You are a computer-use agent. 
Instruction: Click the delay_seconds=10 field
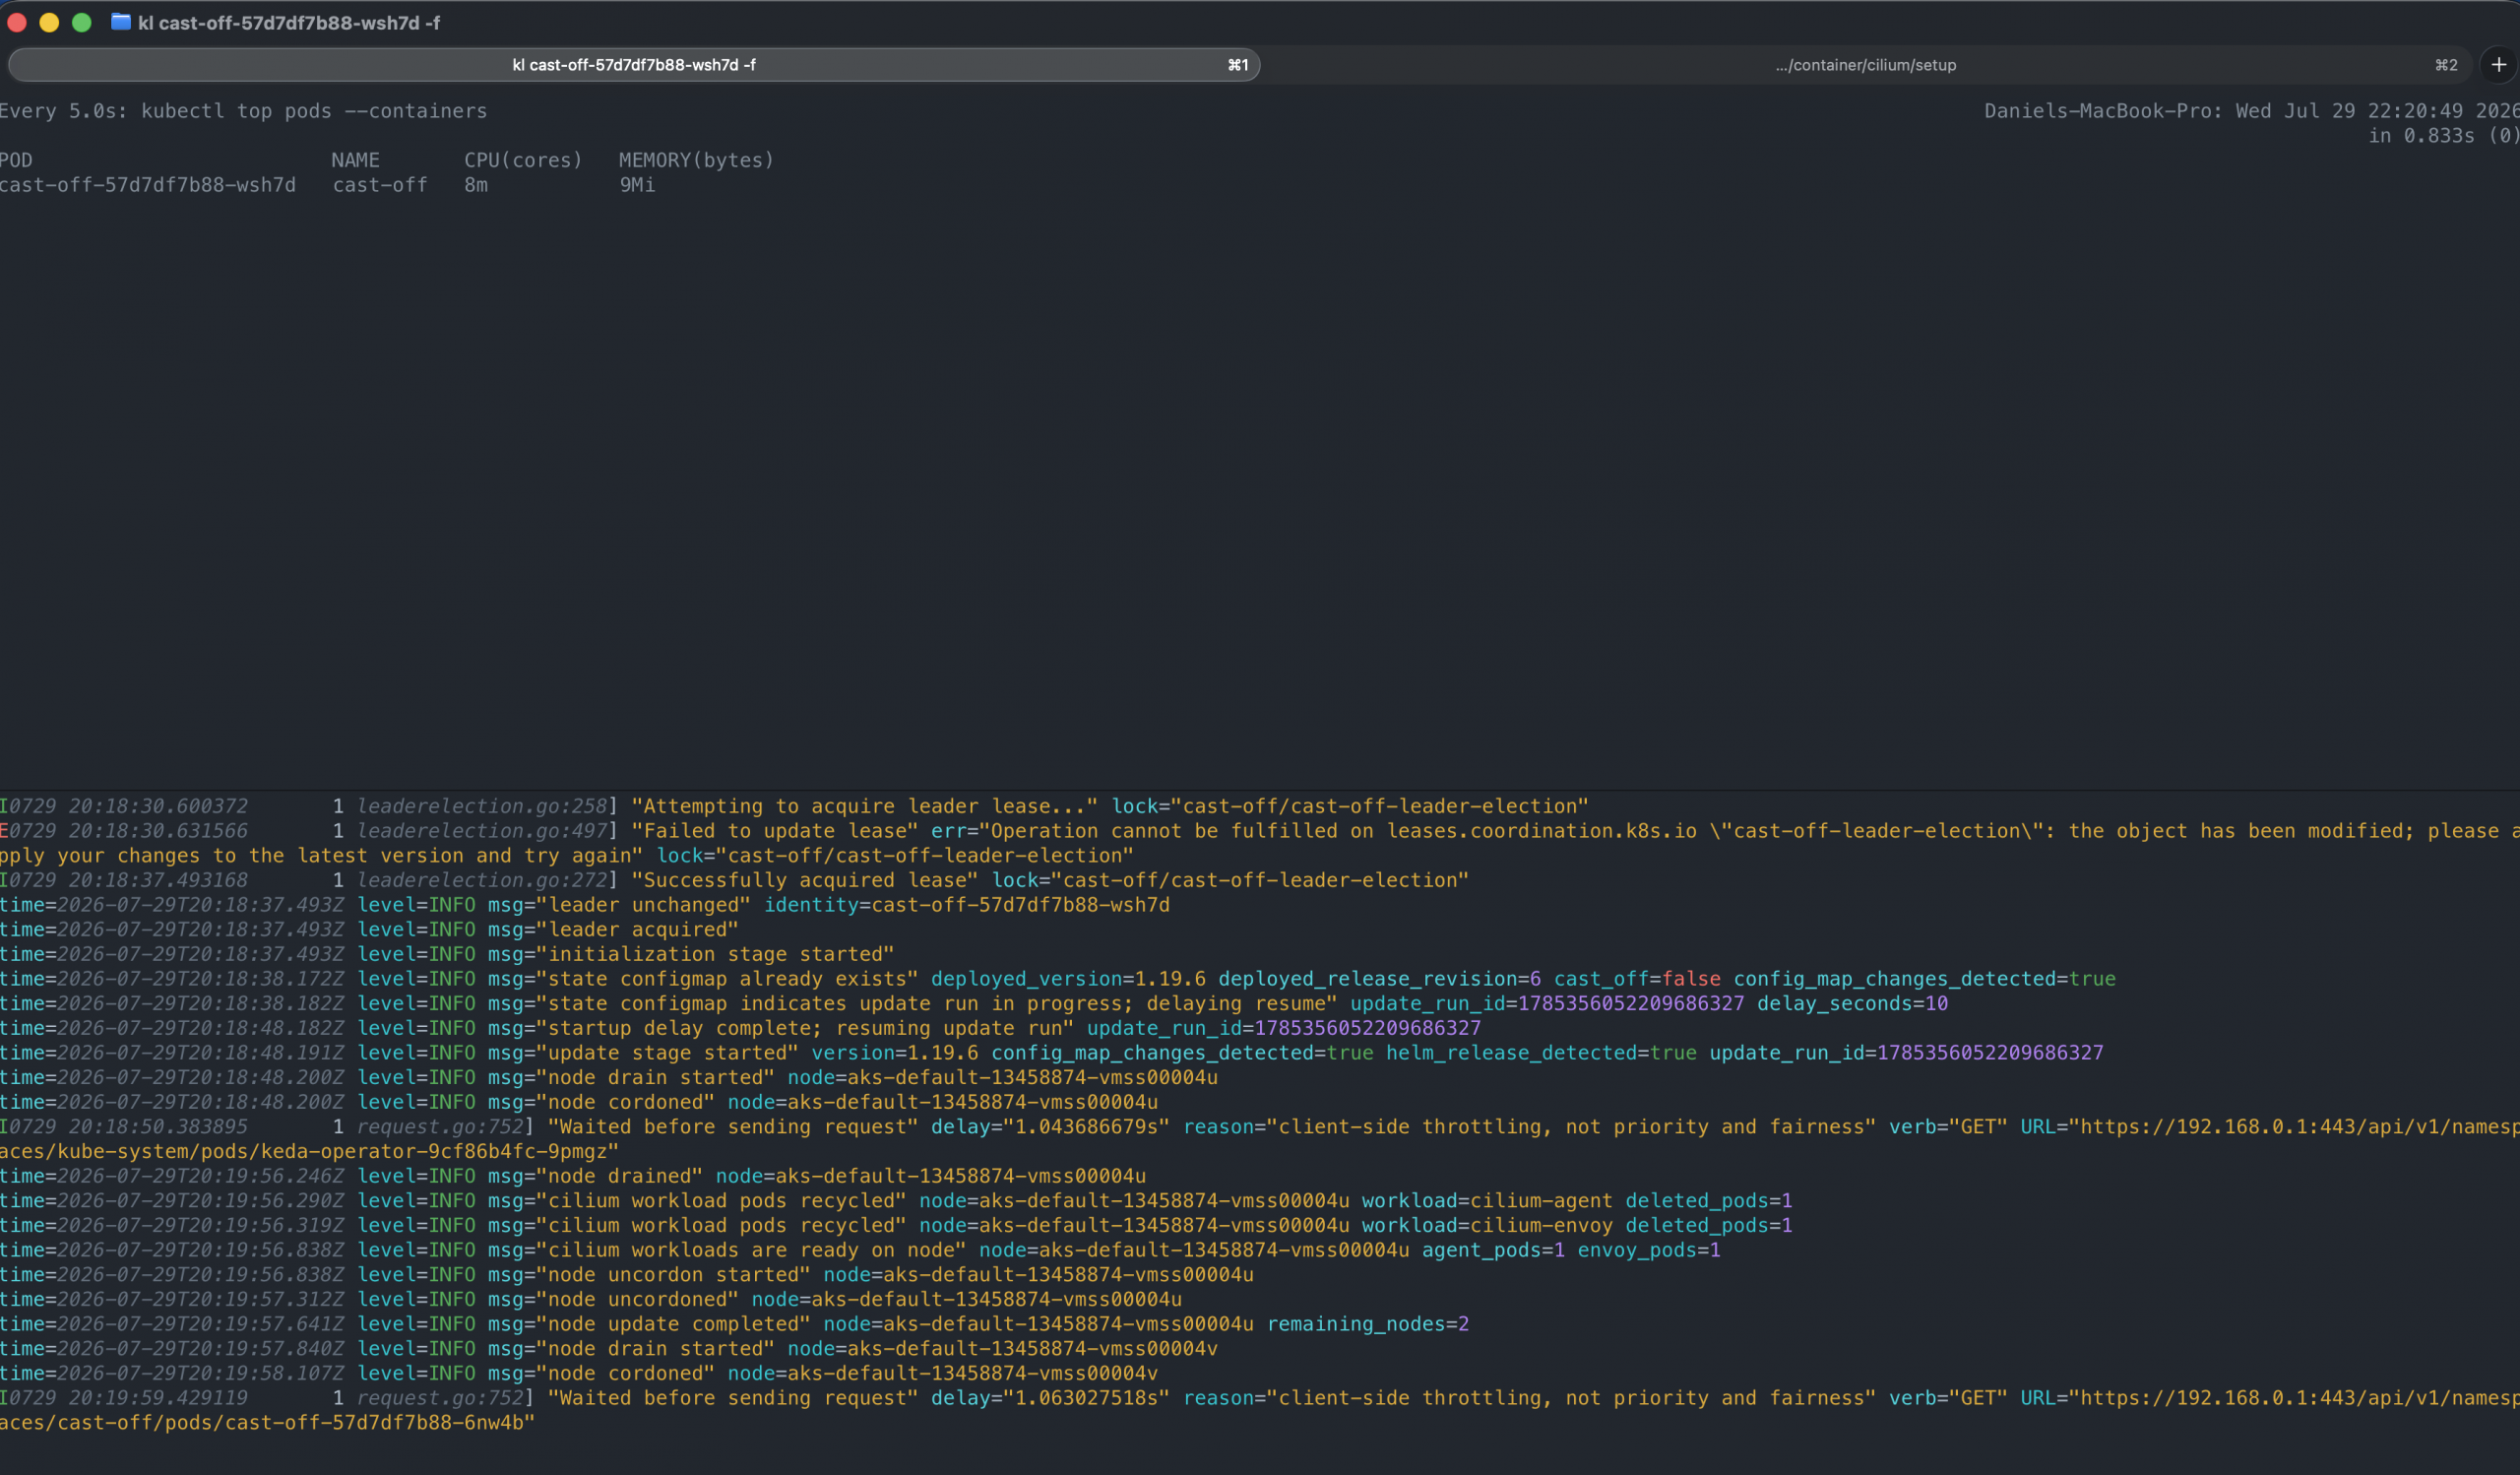[1852, 1003]
